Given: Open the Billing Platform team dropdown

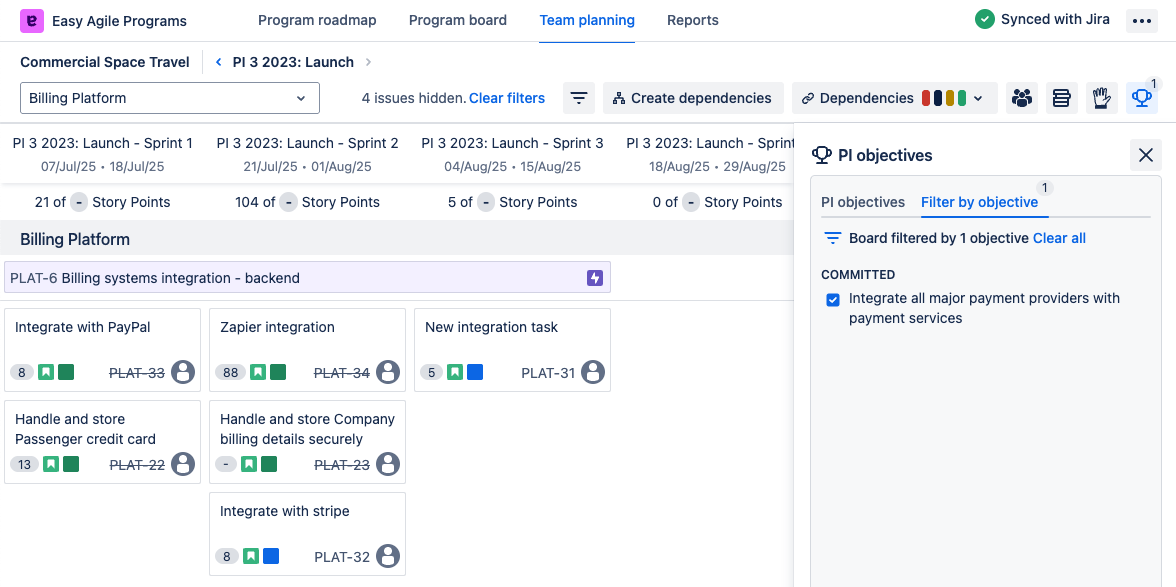Looking at the screenshot, I should click(x=170, y=98).
